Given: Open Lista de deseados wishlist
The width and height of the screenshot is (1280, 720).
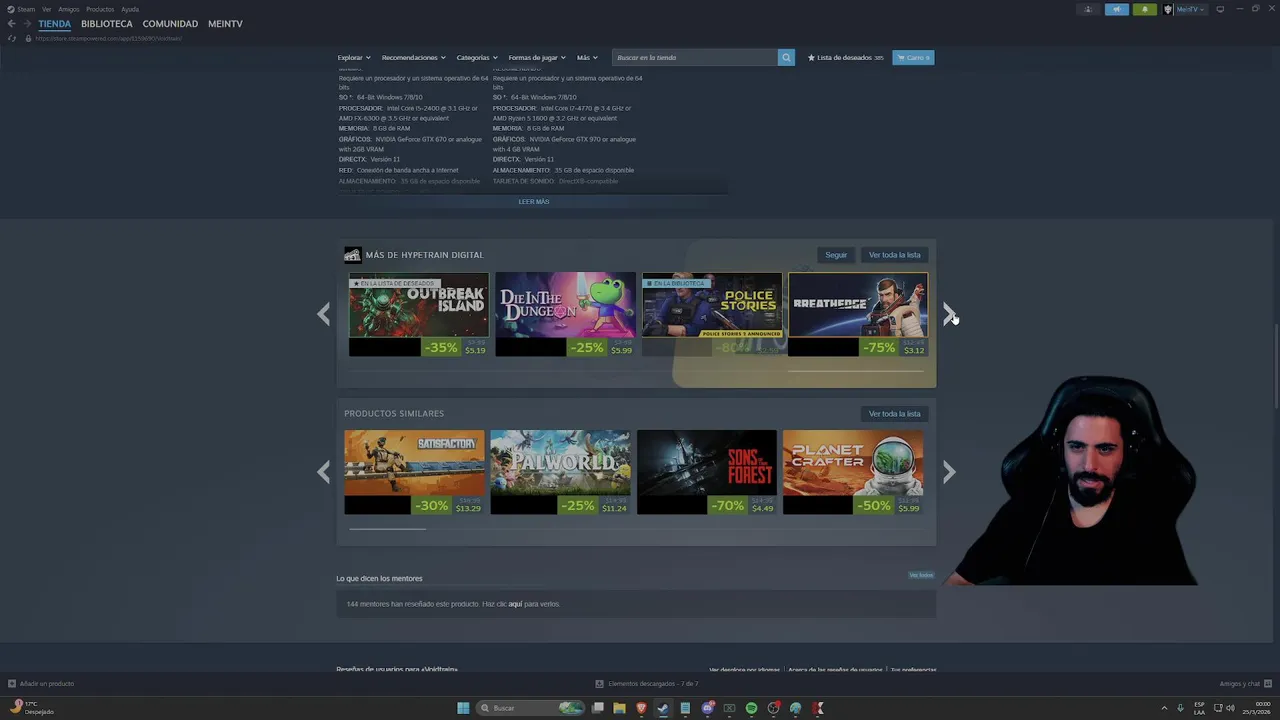Looking at the screenshot, I should coord(846,57).
